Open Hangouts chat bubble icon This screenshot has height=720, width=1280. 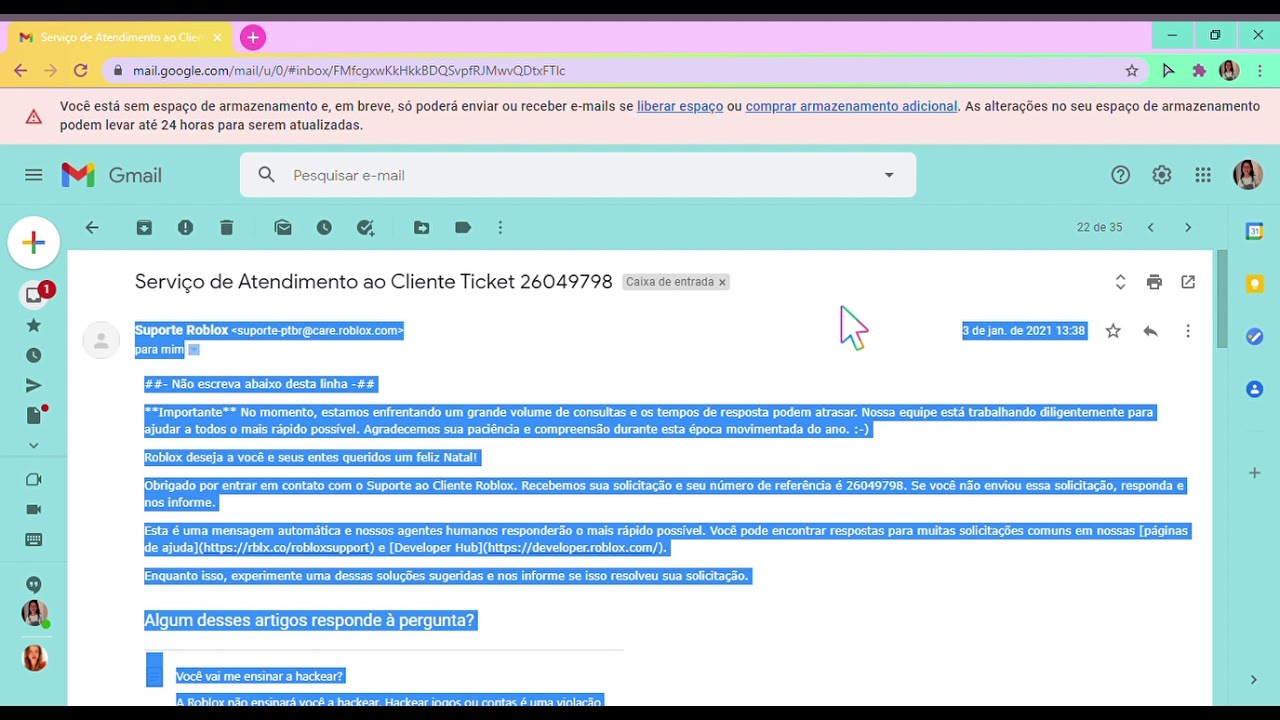(34, 584)
